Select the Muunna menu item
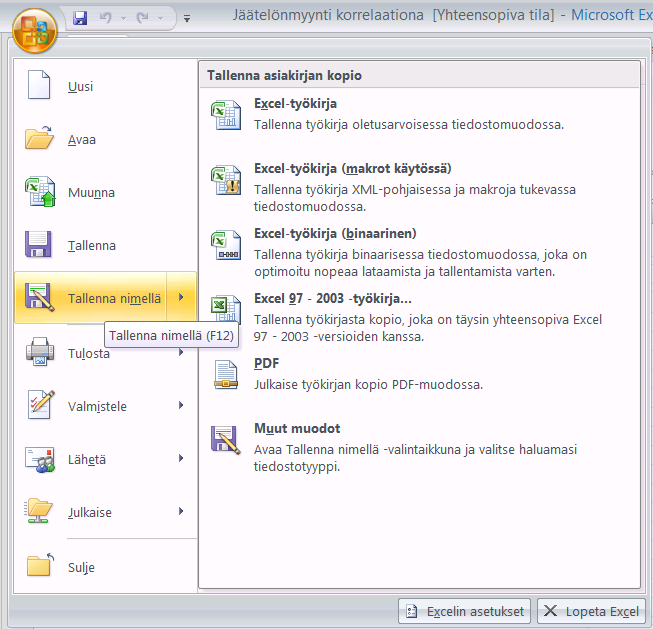Image resolution: width=653 pixels, height=629 pixels. coord(105,192)
